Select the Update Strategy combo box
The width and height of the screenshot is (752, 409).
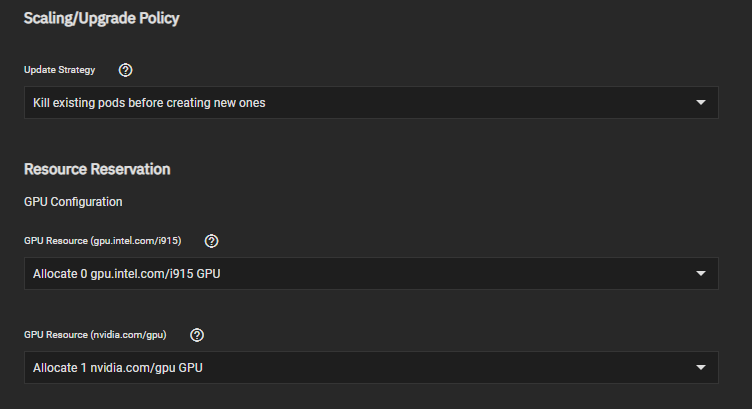(370, 102)
